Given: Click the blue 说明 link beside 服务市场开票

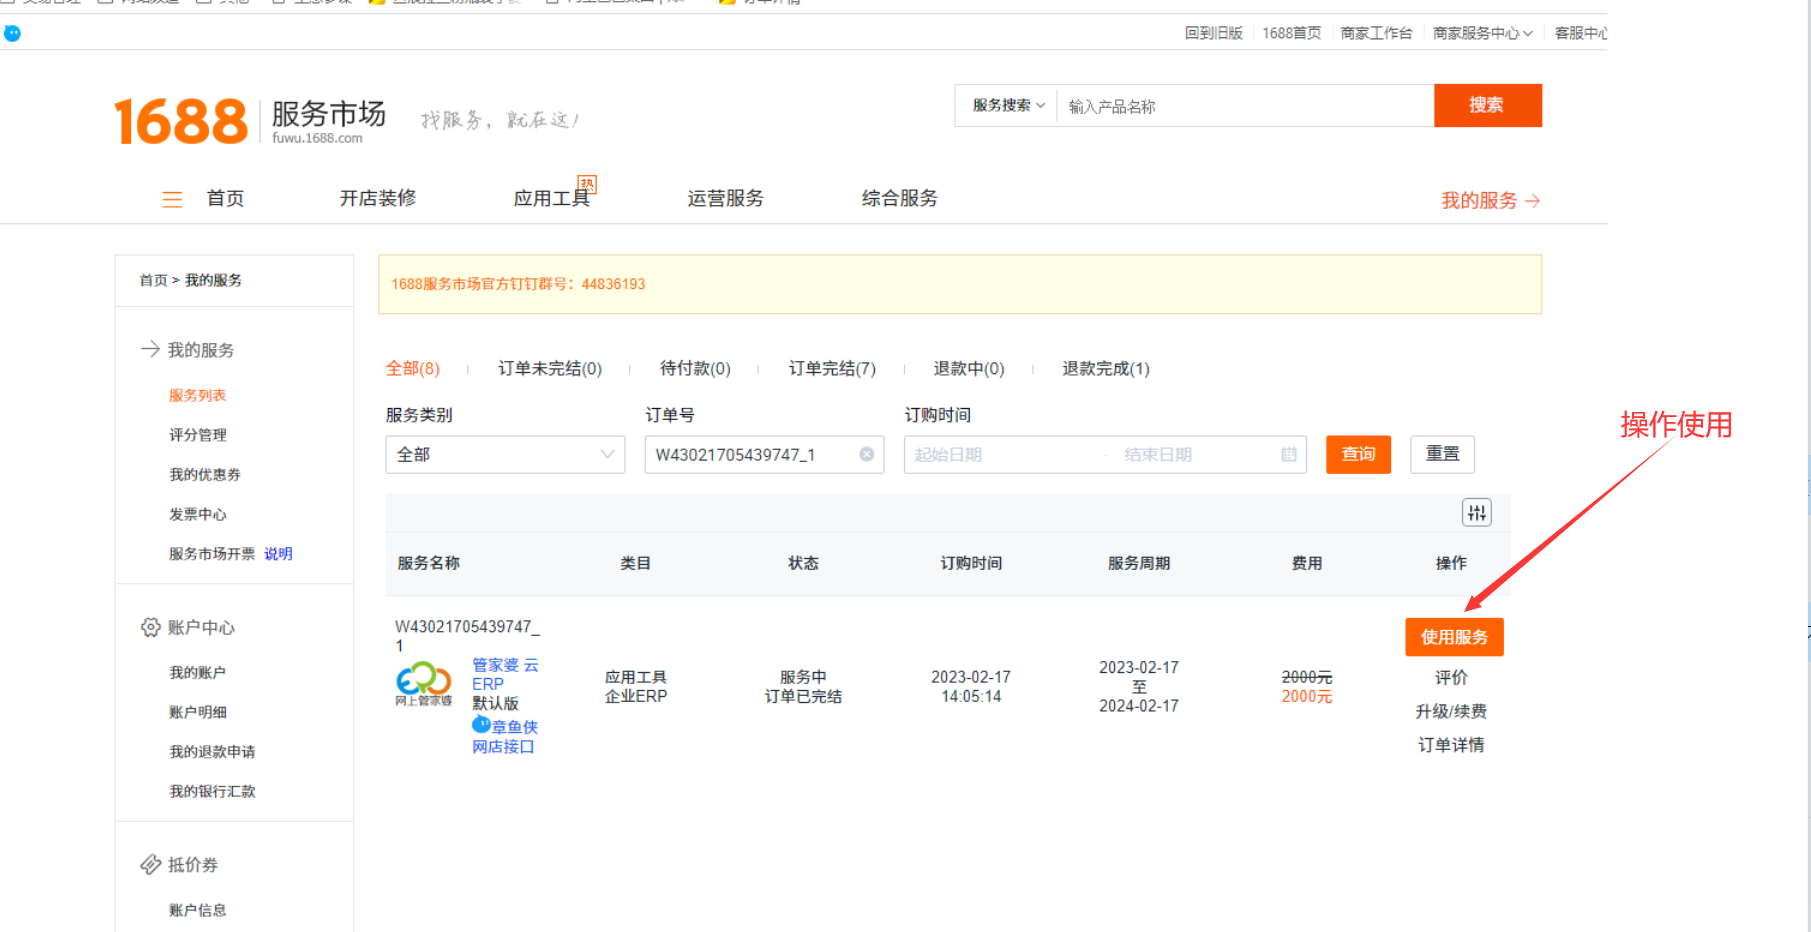Looking at the screenshot, I should pos(278,554).
